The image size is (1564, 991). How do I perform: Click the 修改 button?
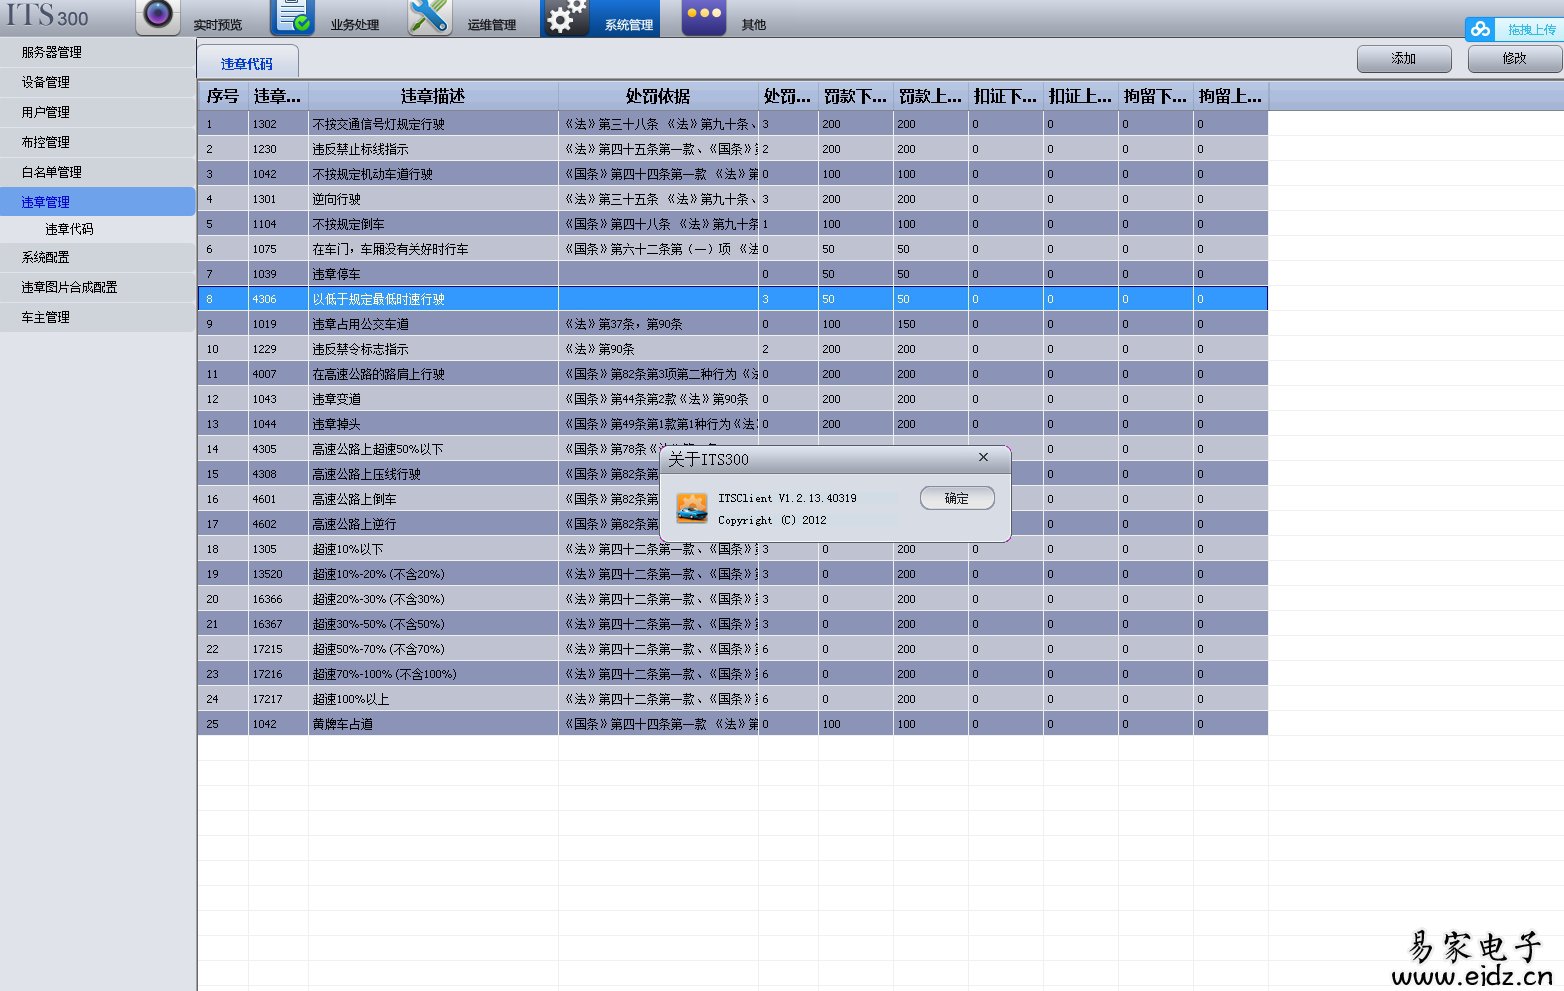tap(1514, 59)
